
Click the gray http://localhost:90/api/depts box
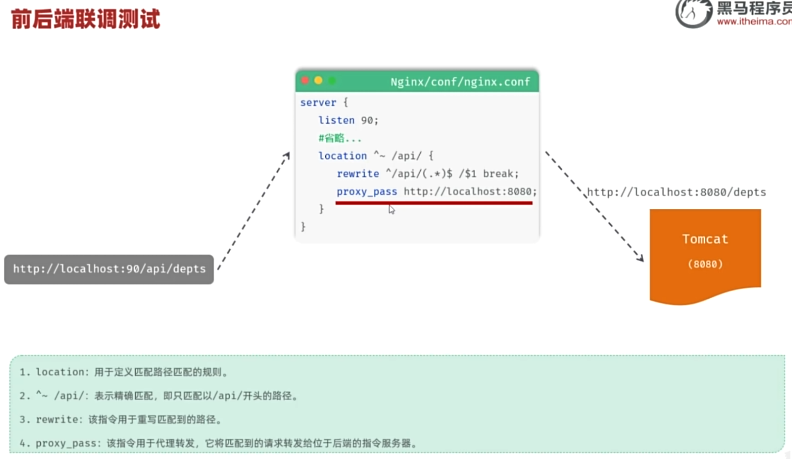(x=109, y=269)
